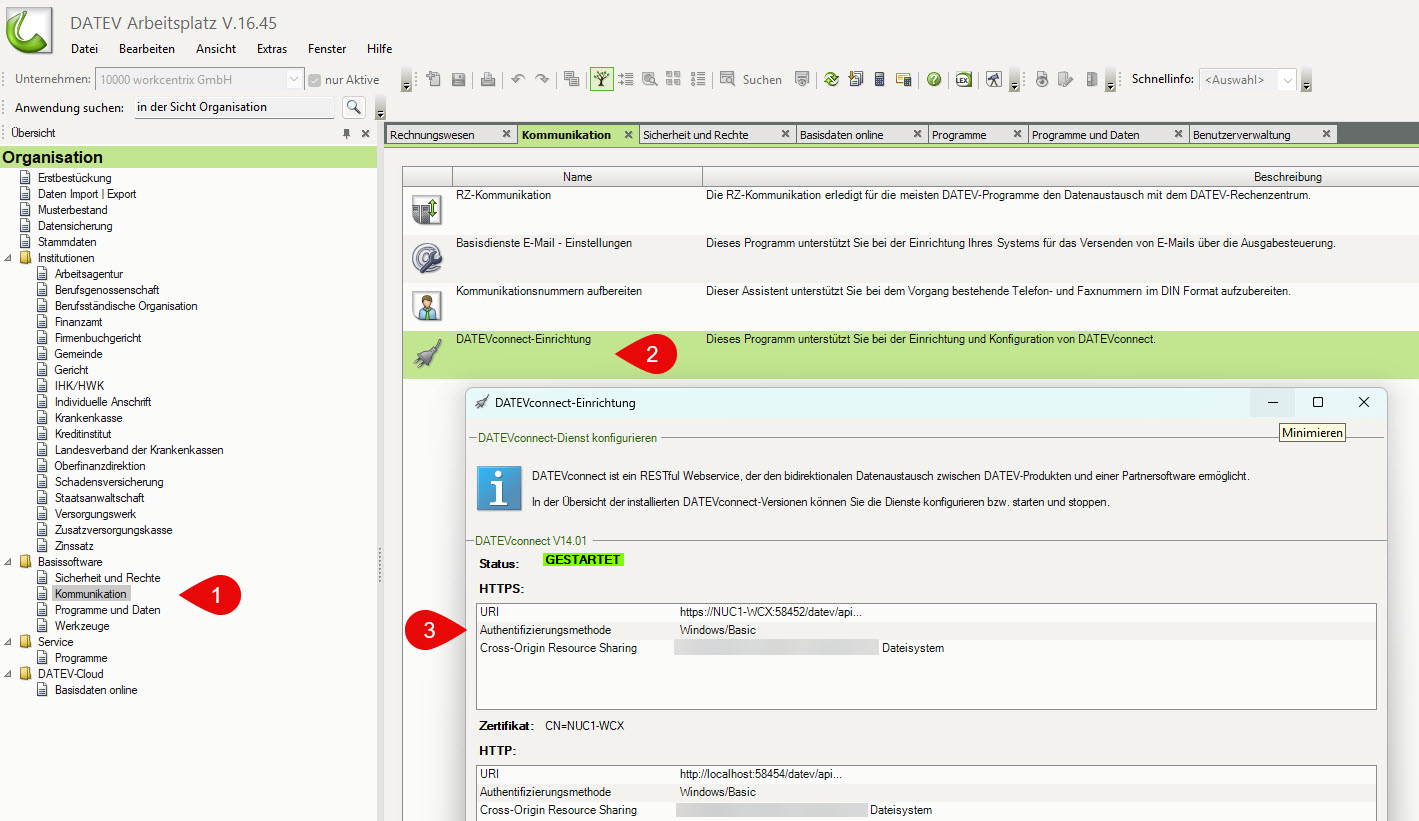Click the green refresh arrows toolbar icon
Viewport: 1419px width, 821px height.
831,79
